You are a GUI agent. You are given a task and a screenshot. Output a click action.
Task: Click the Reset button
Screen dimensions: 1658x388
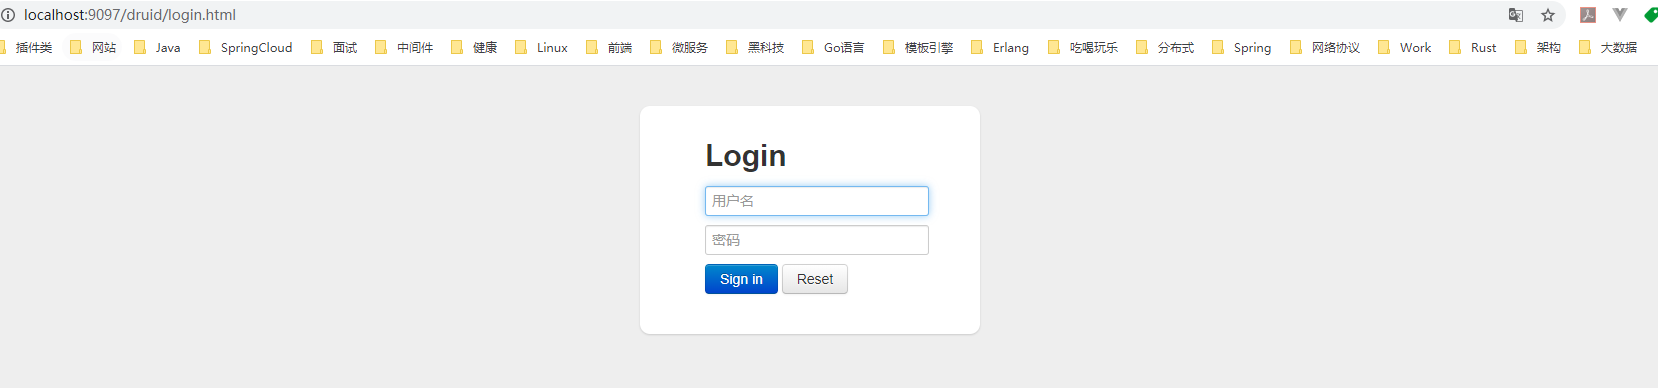[x=815, y=279]
